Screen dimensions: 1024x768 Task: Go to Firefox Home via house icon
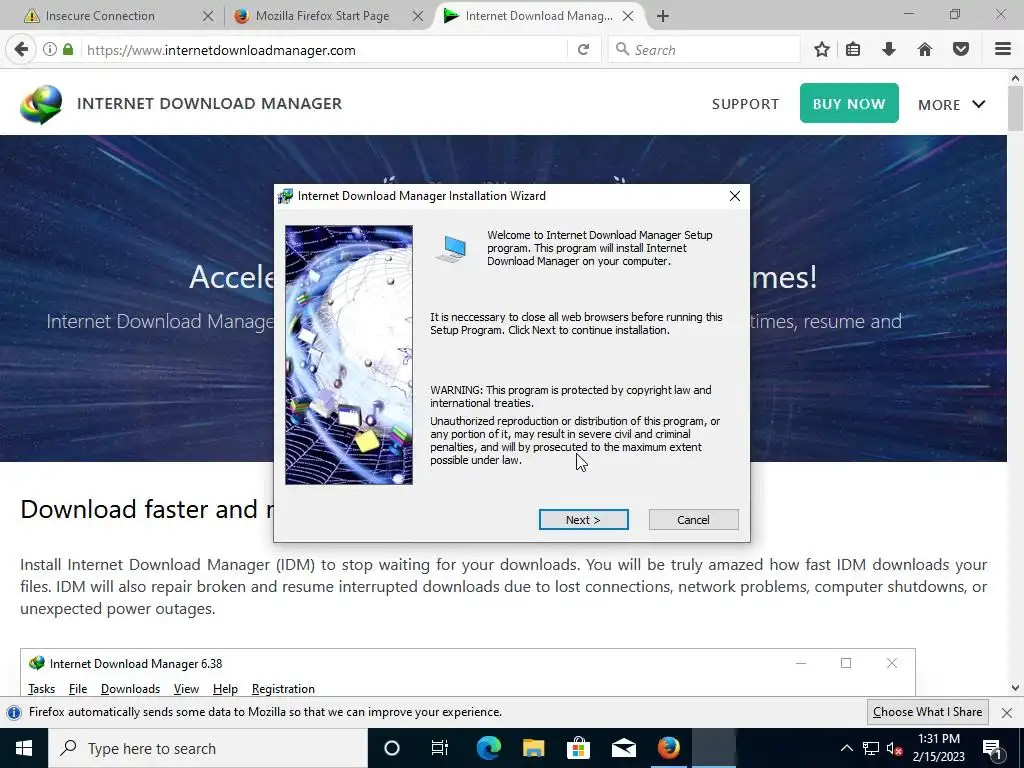point(925,50)
